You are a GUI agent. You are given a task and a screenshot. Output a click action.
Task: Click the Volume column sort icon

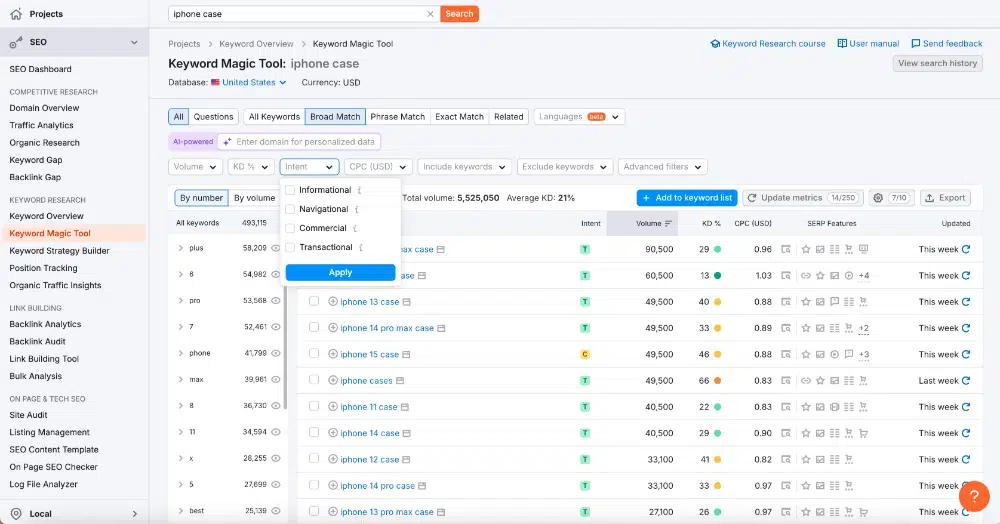(x=668, y=224)
